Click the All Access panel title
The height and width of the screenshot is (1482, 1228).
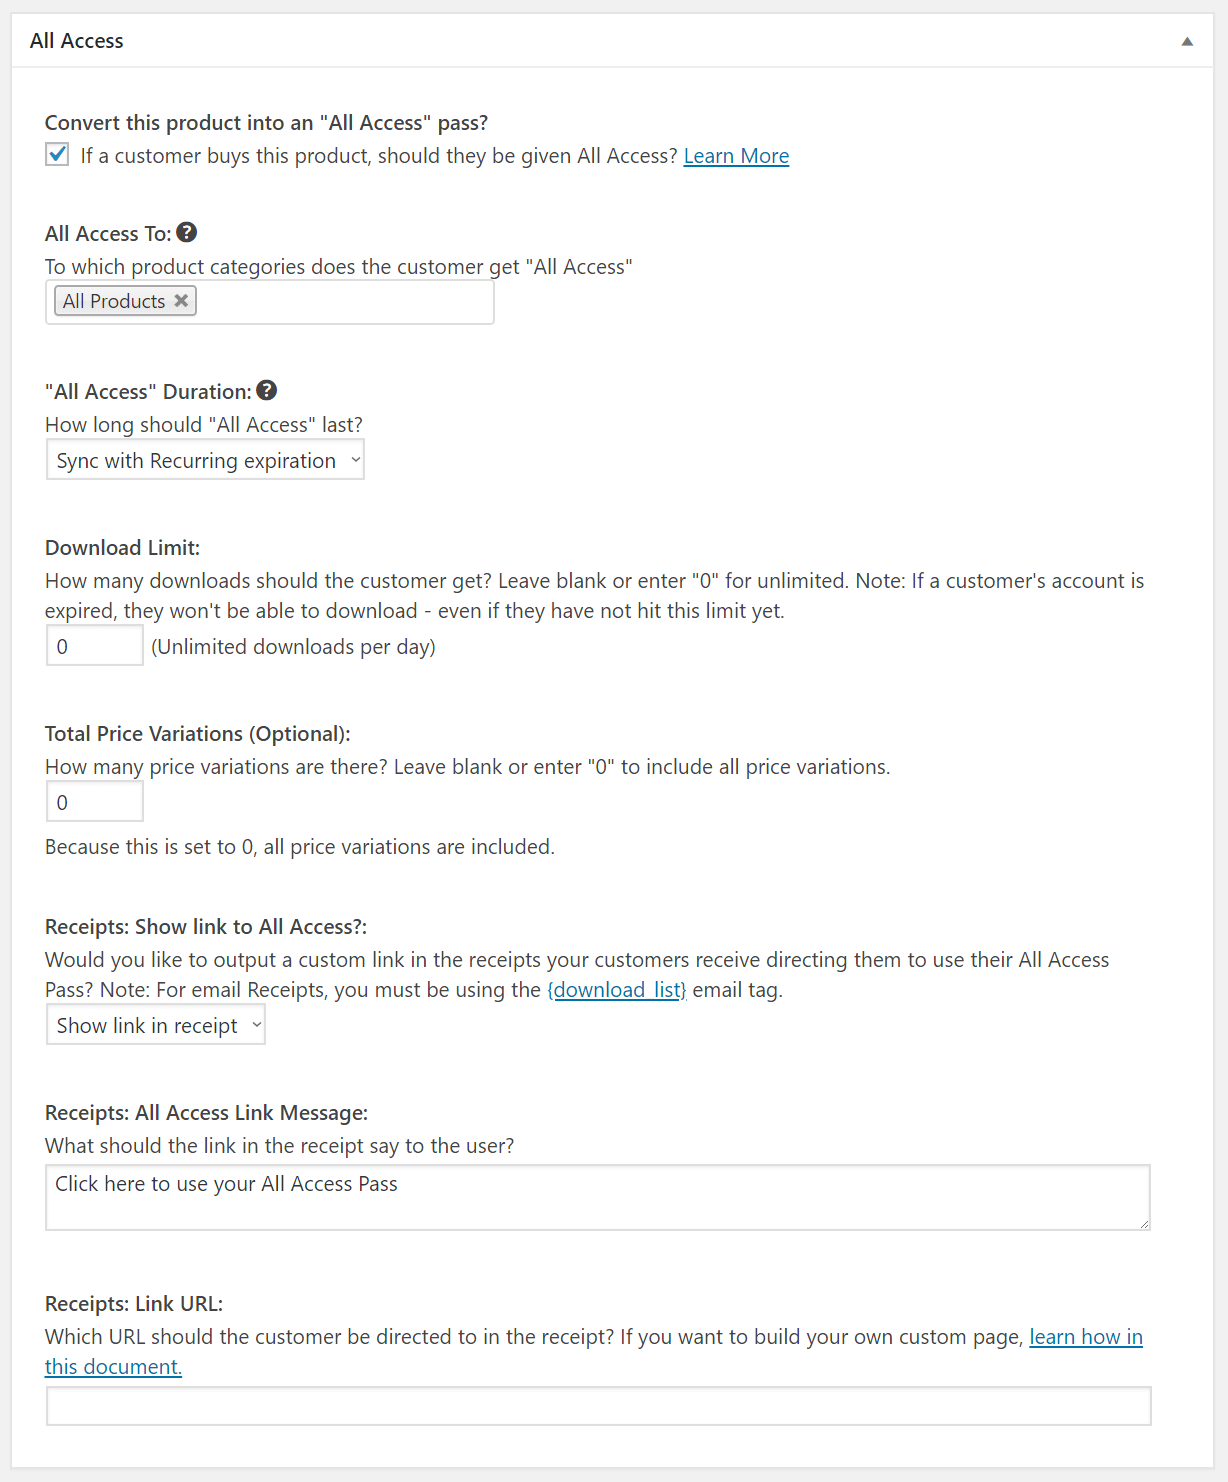click(x=77, y=41)
